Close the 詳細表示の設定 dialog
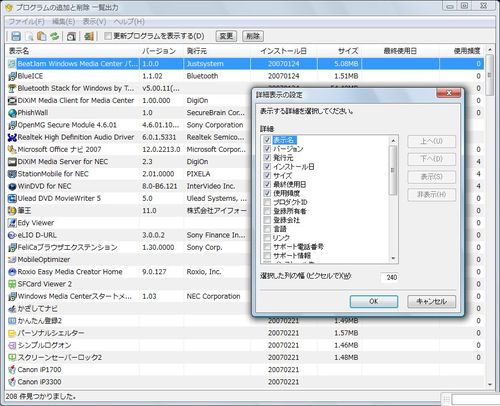This screenshot has width=500, height=406. (x=449, y=93)
